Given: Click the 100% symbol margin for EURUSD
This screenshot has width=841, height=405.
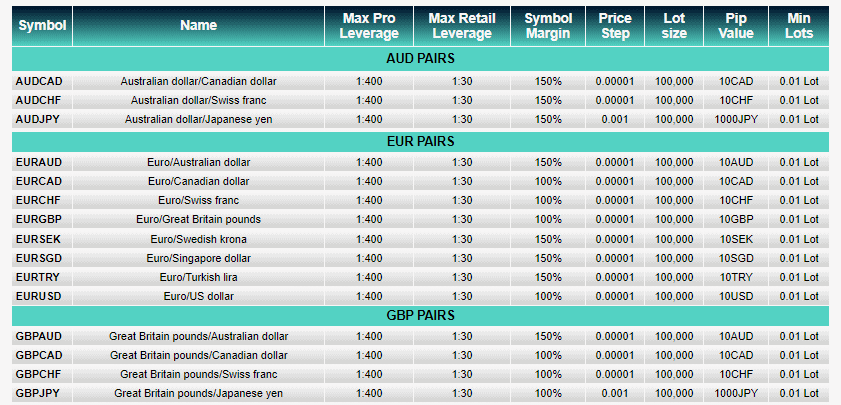Looking at the screenshot, I should pos(548,296).
